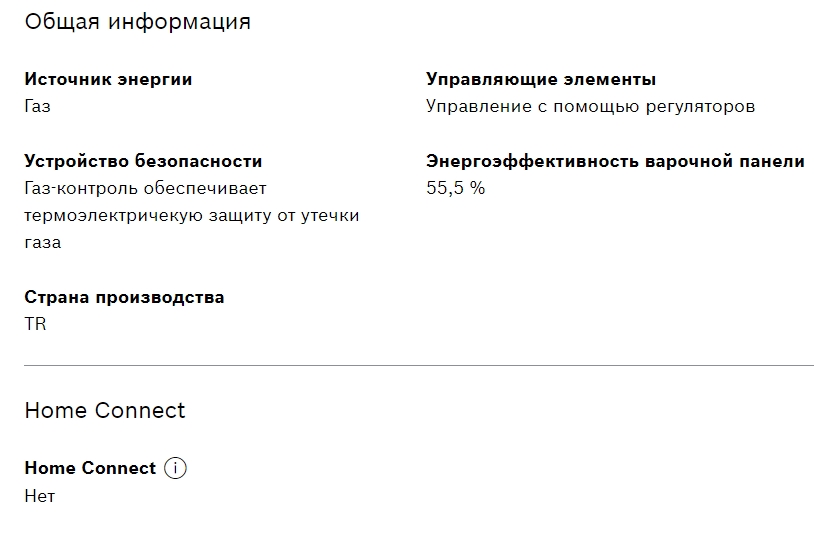Screen dimensions: 814x534
Task: Click the "Нет" value under Home Connect
Action: (39, 495)
